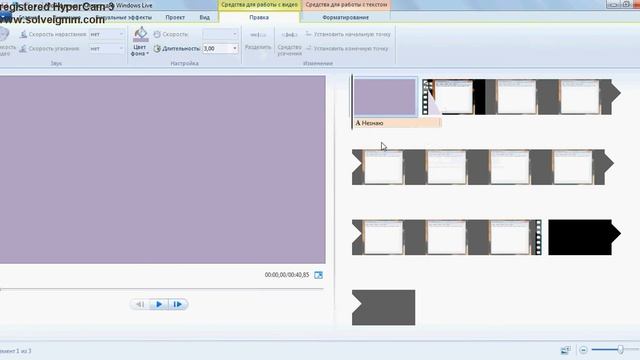
Task: Click Установить конечную точку
Action: [347, 49]
